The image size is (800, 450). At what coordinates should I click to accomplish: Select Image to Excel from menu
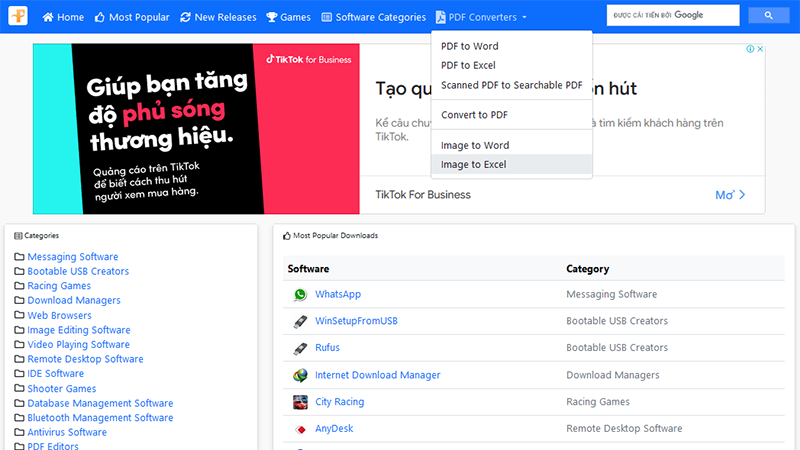[x=473, y=165]
